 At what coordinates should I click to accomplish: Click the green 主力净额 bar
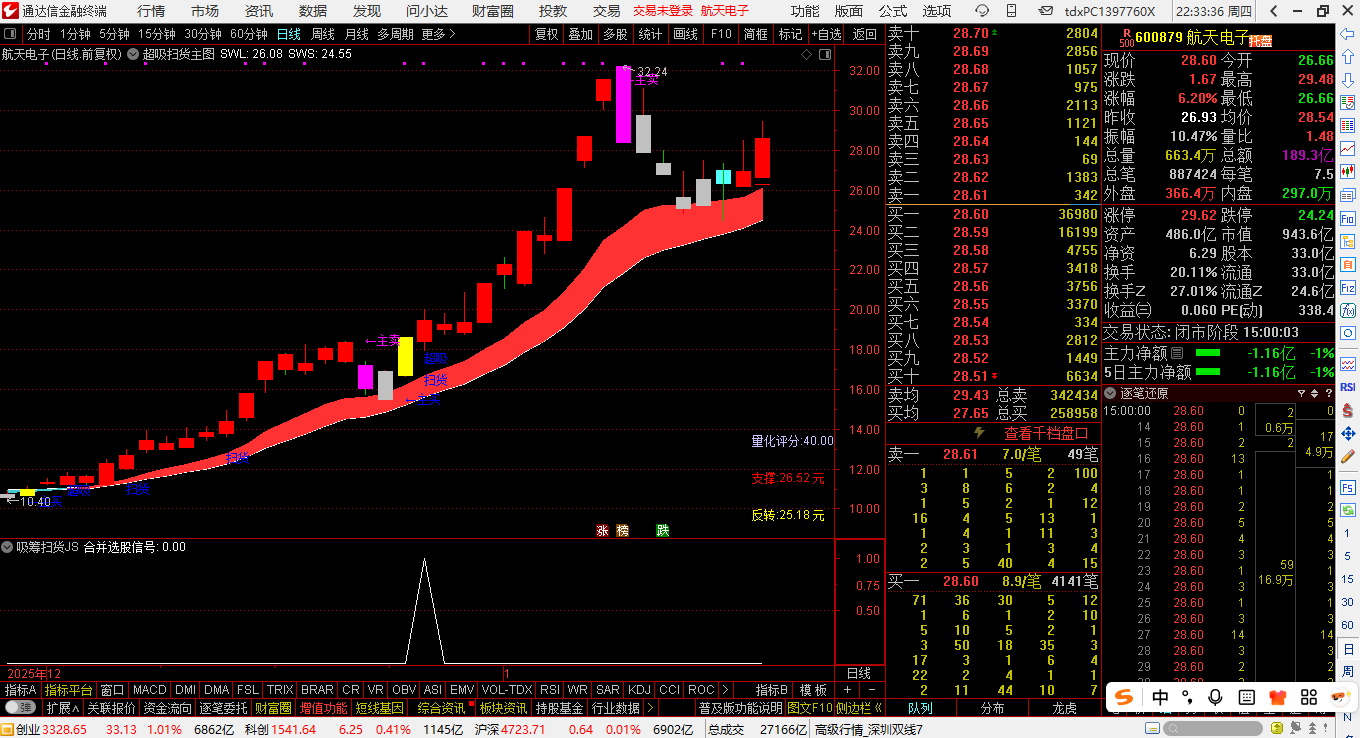(1208, 353)
